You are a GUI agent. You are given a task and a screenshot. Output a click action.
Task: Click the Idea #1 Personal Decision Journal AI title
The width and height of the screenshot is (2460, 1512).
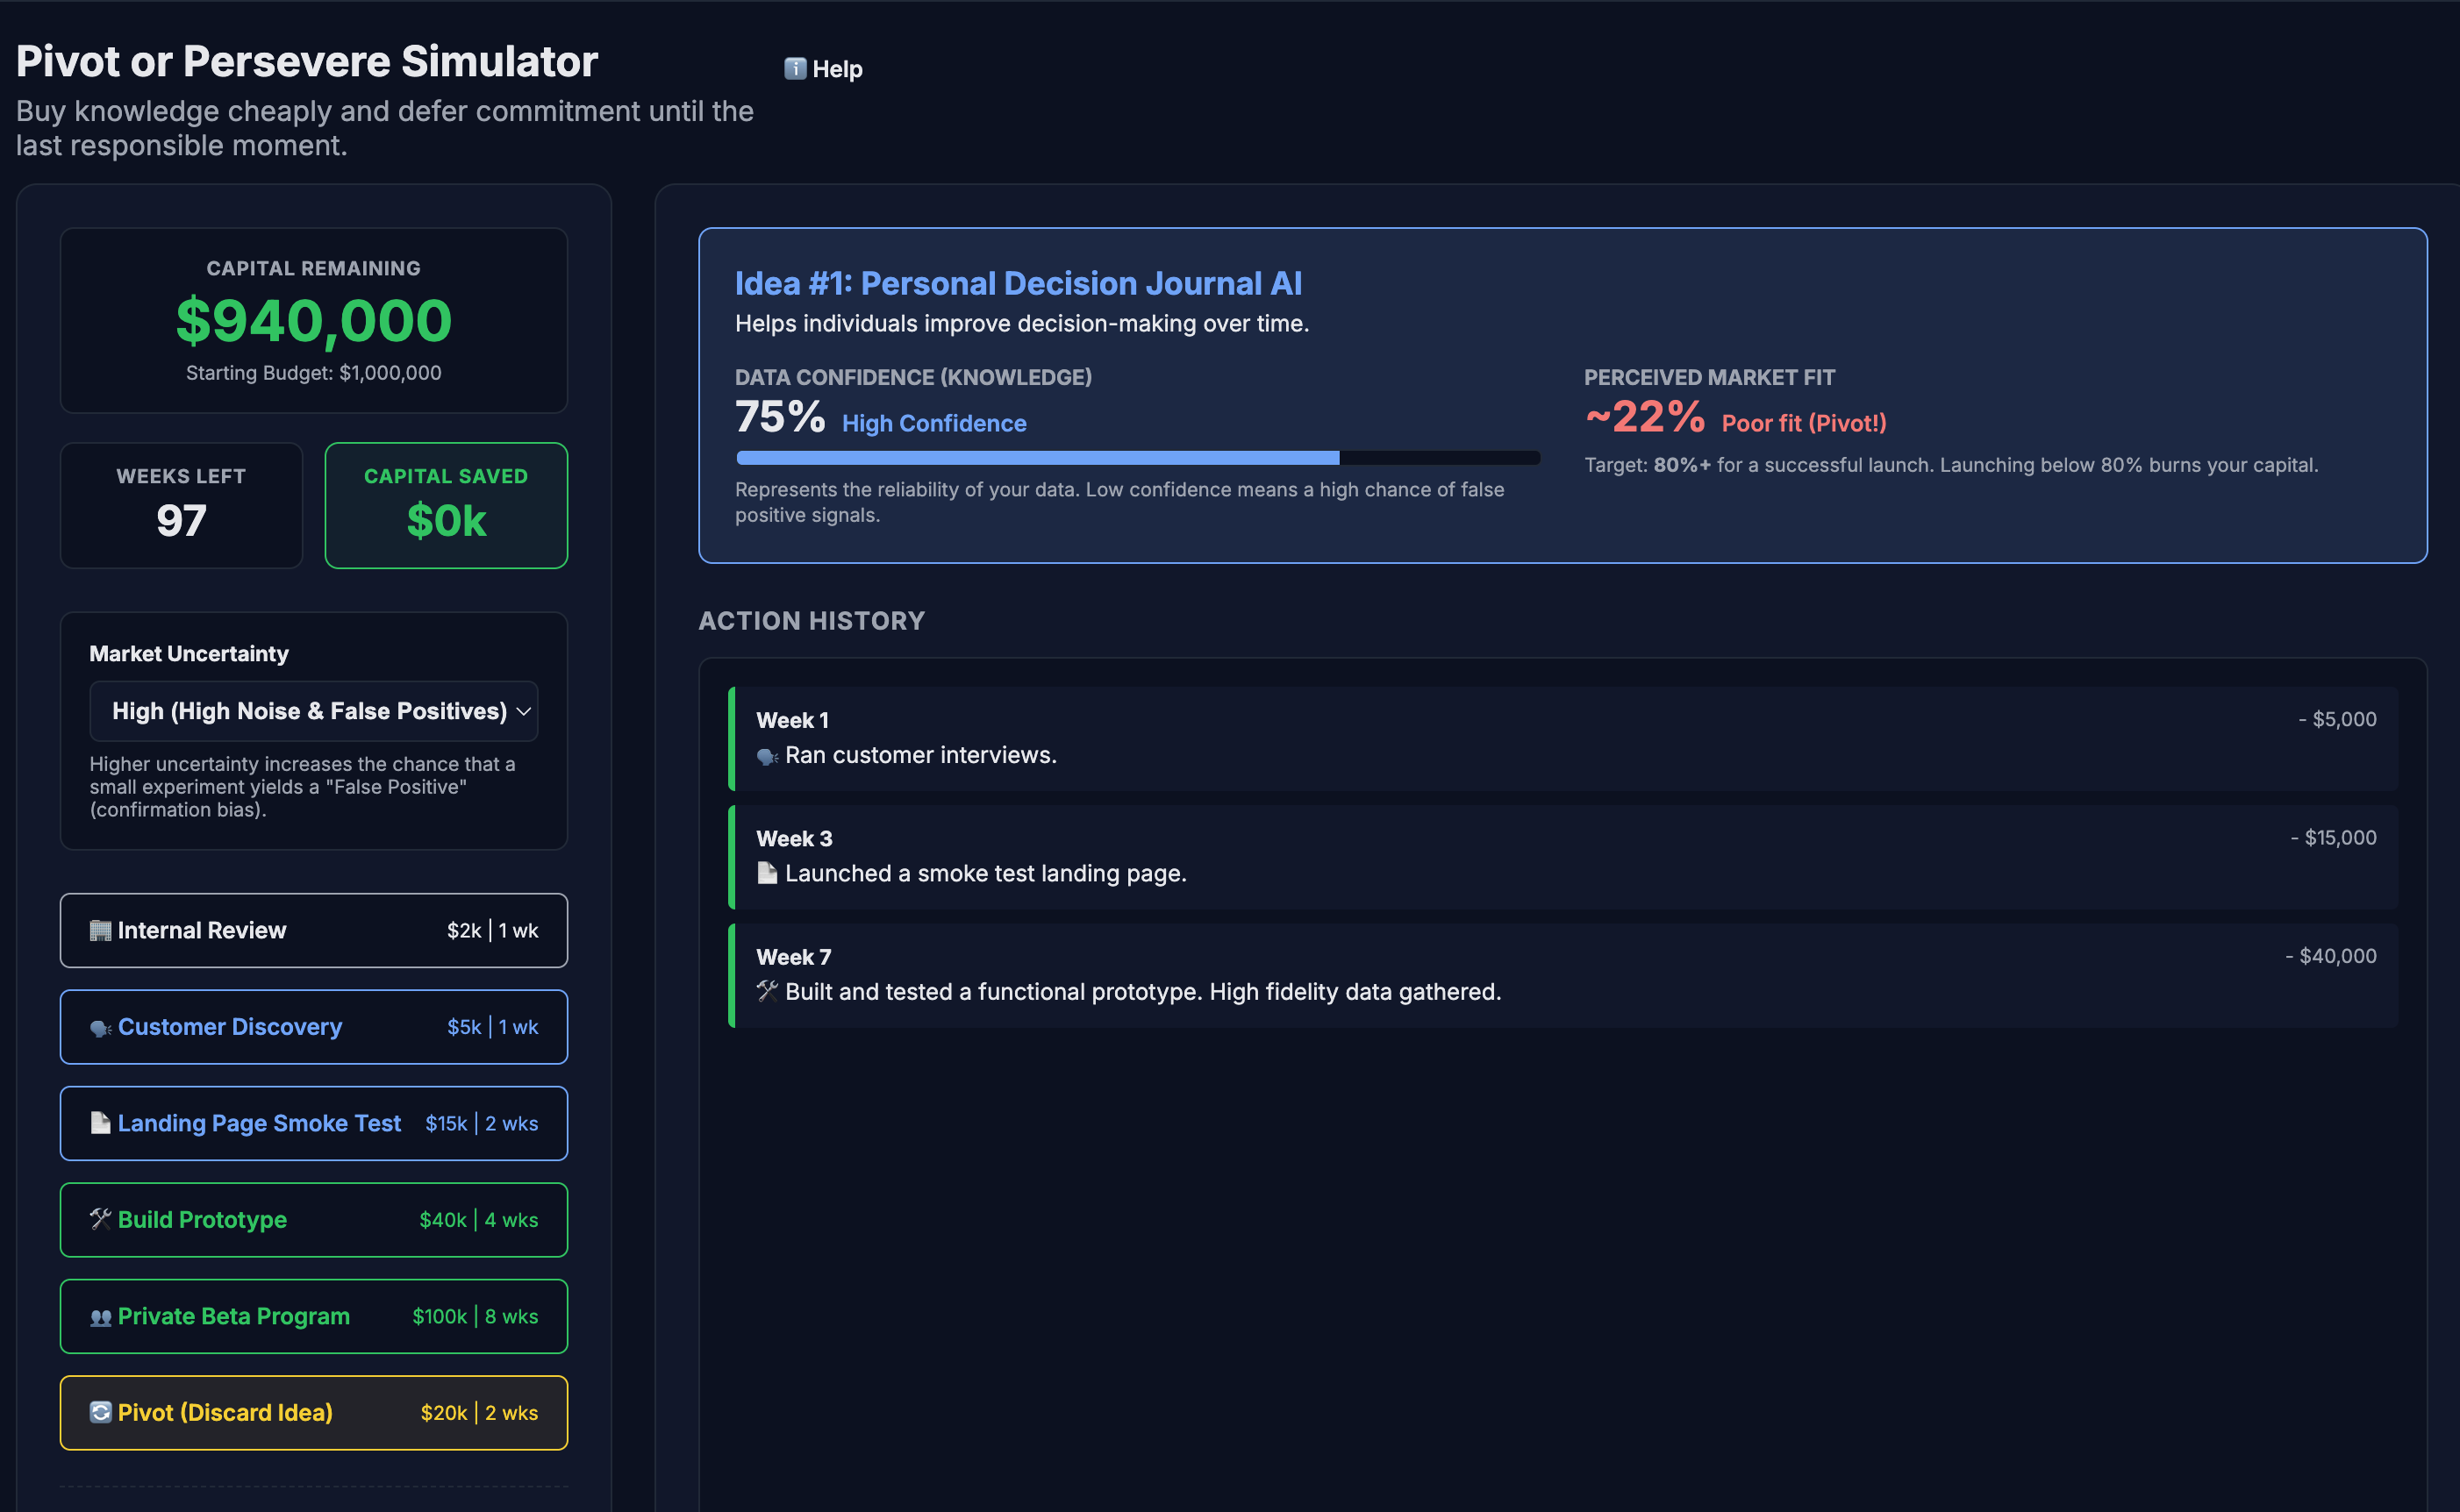point(1018,283)
